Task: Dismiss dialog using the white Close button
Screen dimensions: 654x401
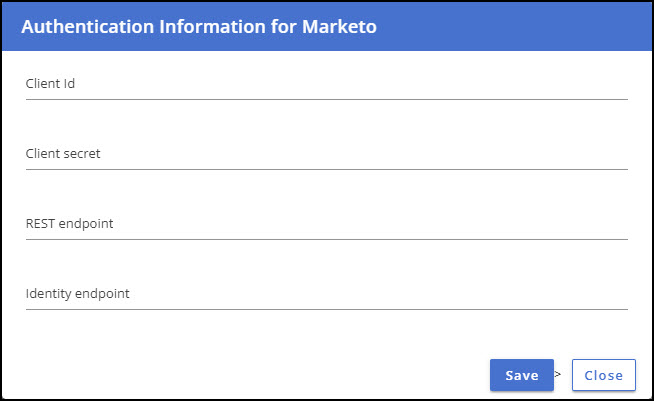Action: [x=604, y=375]
